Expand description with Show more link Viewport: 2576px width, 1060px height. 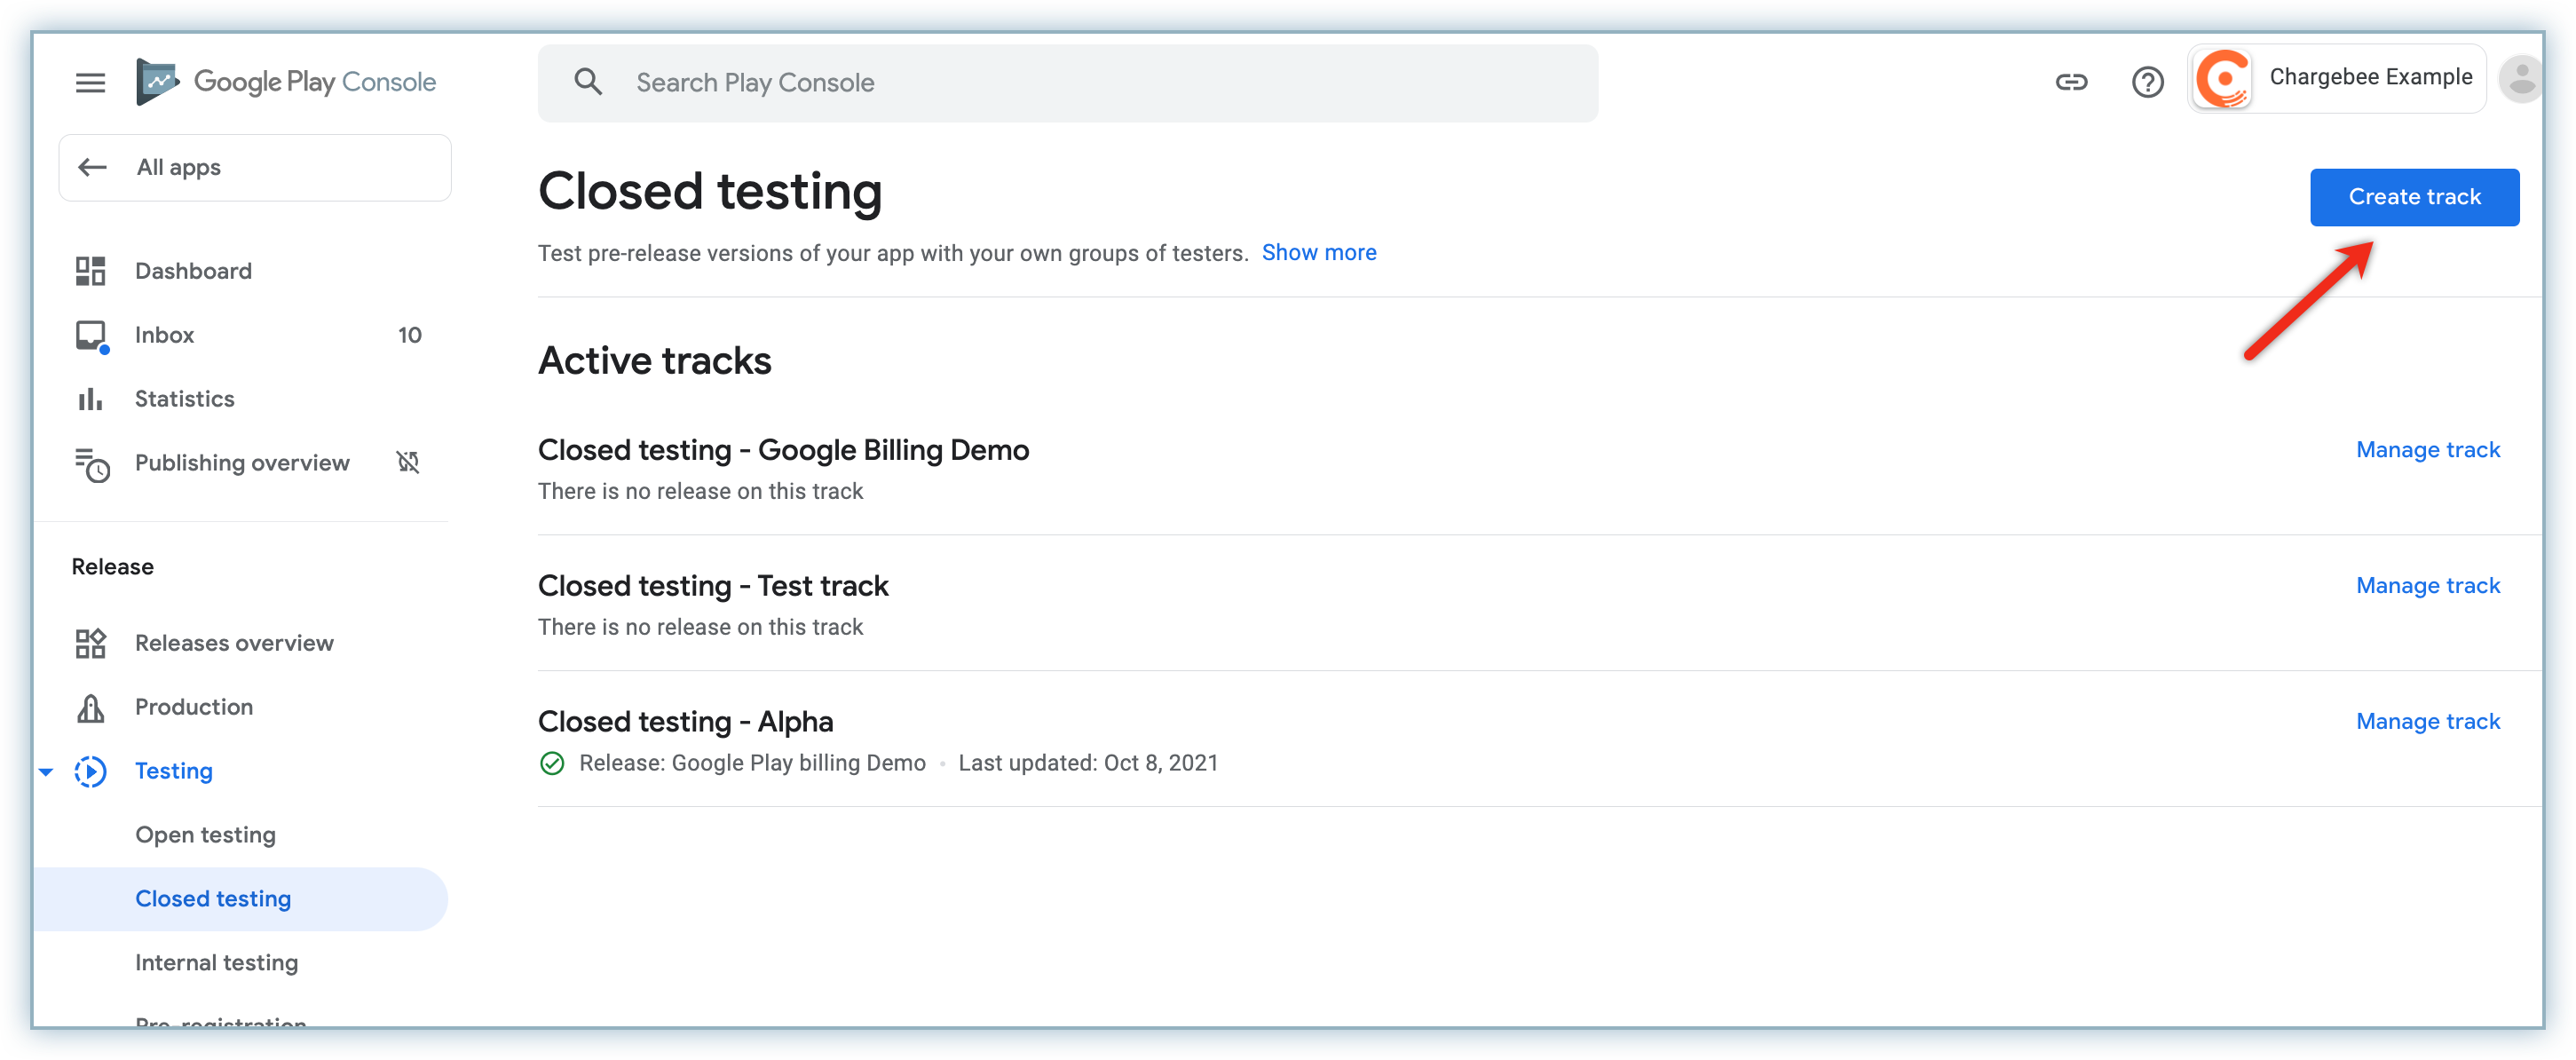pos(1318,253)
